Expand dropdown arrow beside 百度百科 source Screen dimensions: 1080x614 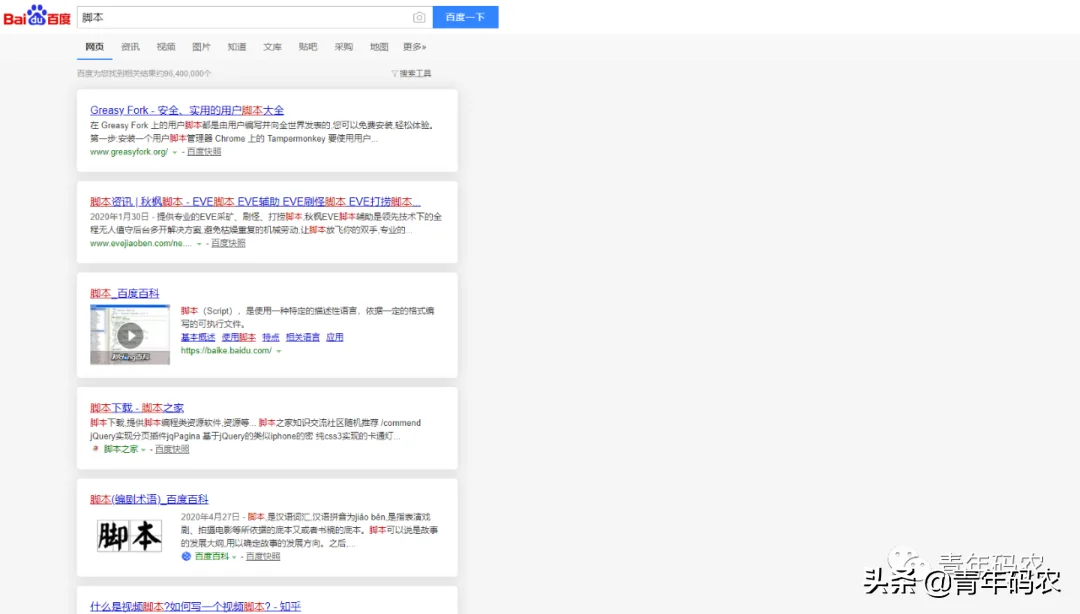coord(234,557)
